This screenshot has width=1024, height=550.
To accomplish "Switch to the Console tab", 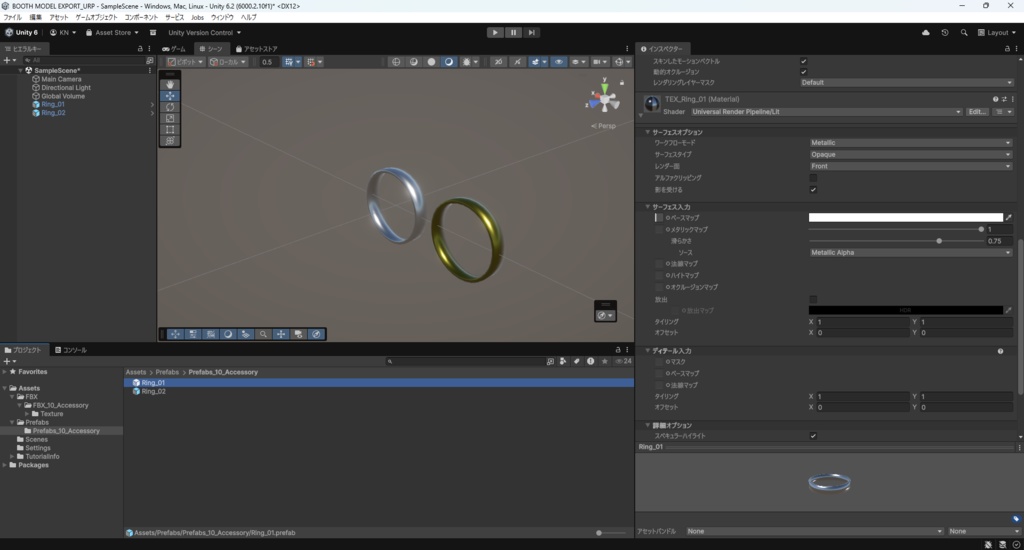I will coord(71,350).
